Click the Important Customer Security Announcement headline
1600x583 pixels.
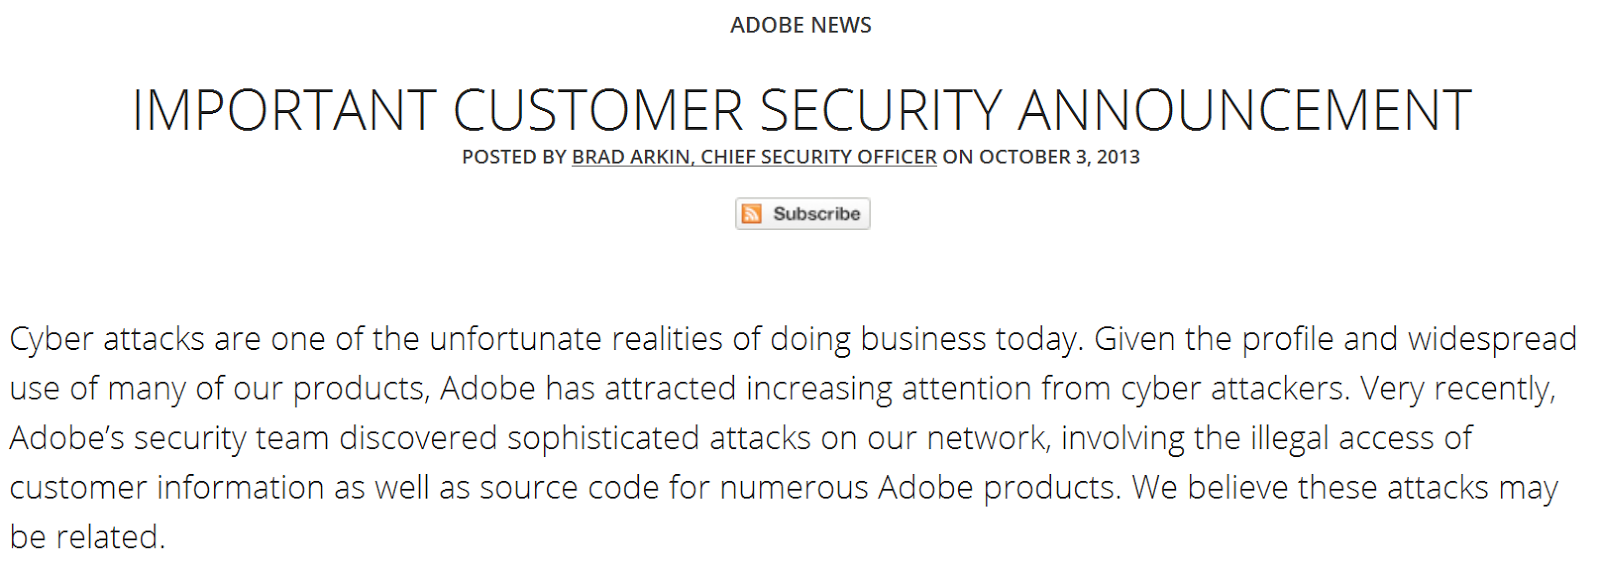[801, 110]
